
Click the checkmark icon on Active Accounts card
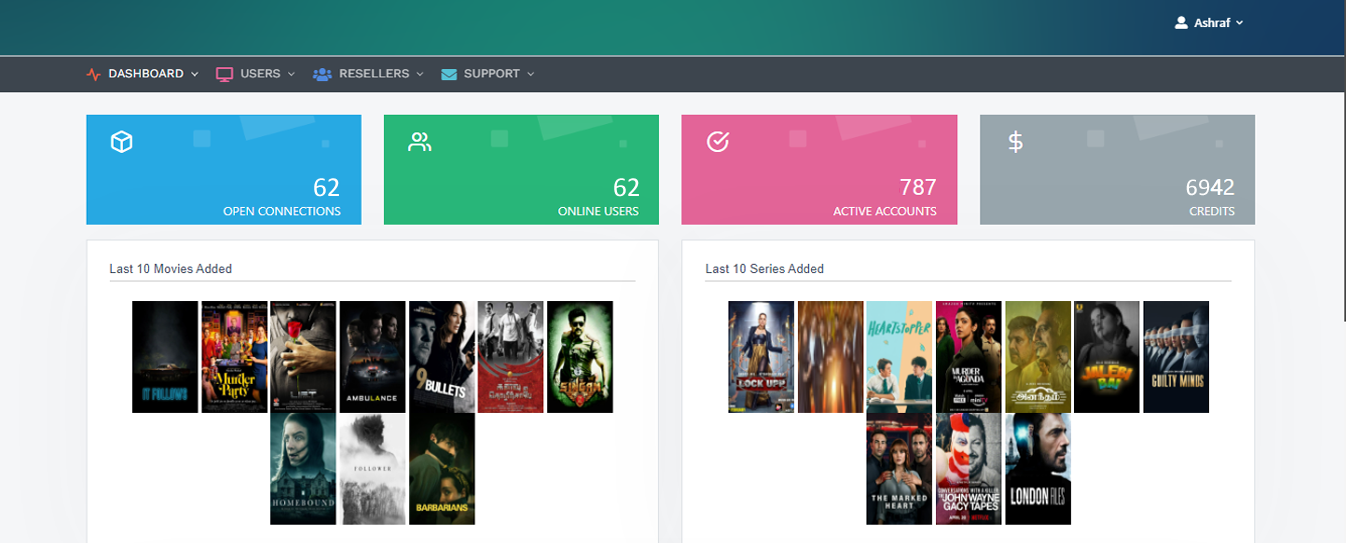click(x=717, y=142)
